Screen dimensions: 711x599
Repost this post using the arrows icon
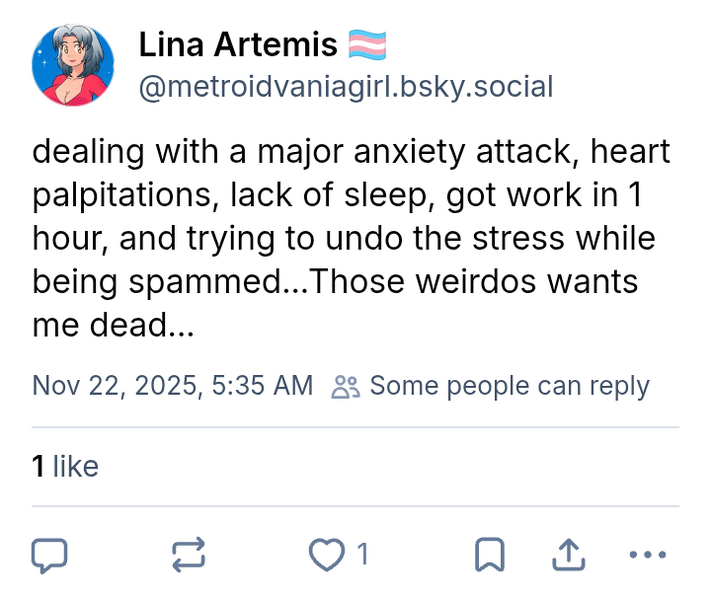coord(189,555)
